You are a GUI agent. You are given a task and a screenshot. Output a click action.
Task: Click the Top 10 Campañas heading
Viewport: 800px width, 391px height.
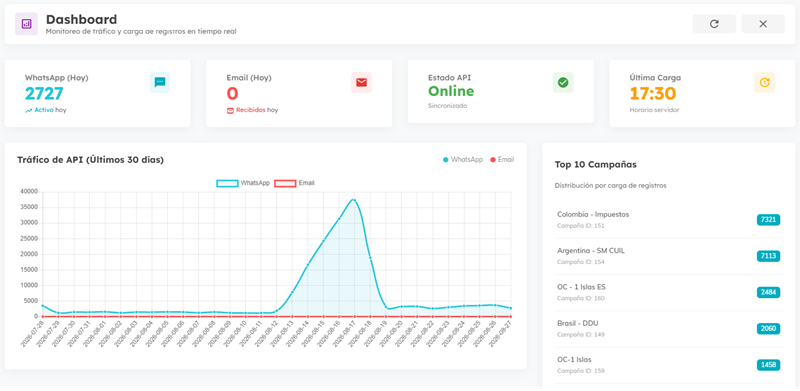pos(595,165)
